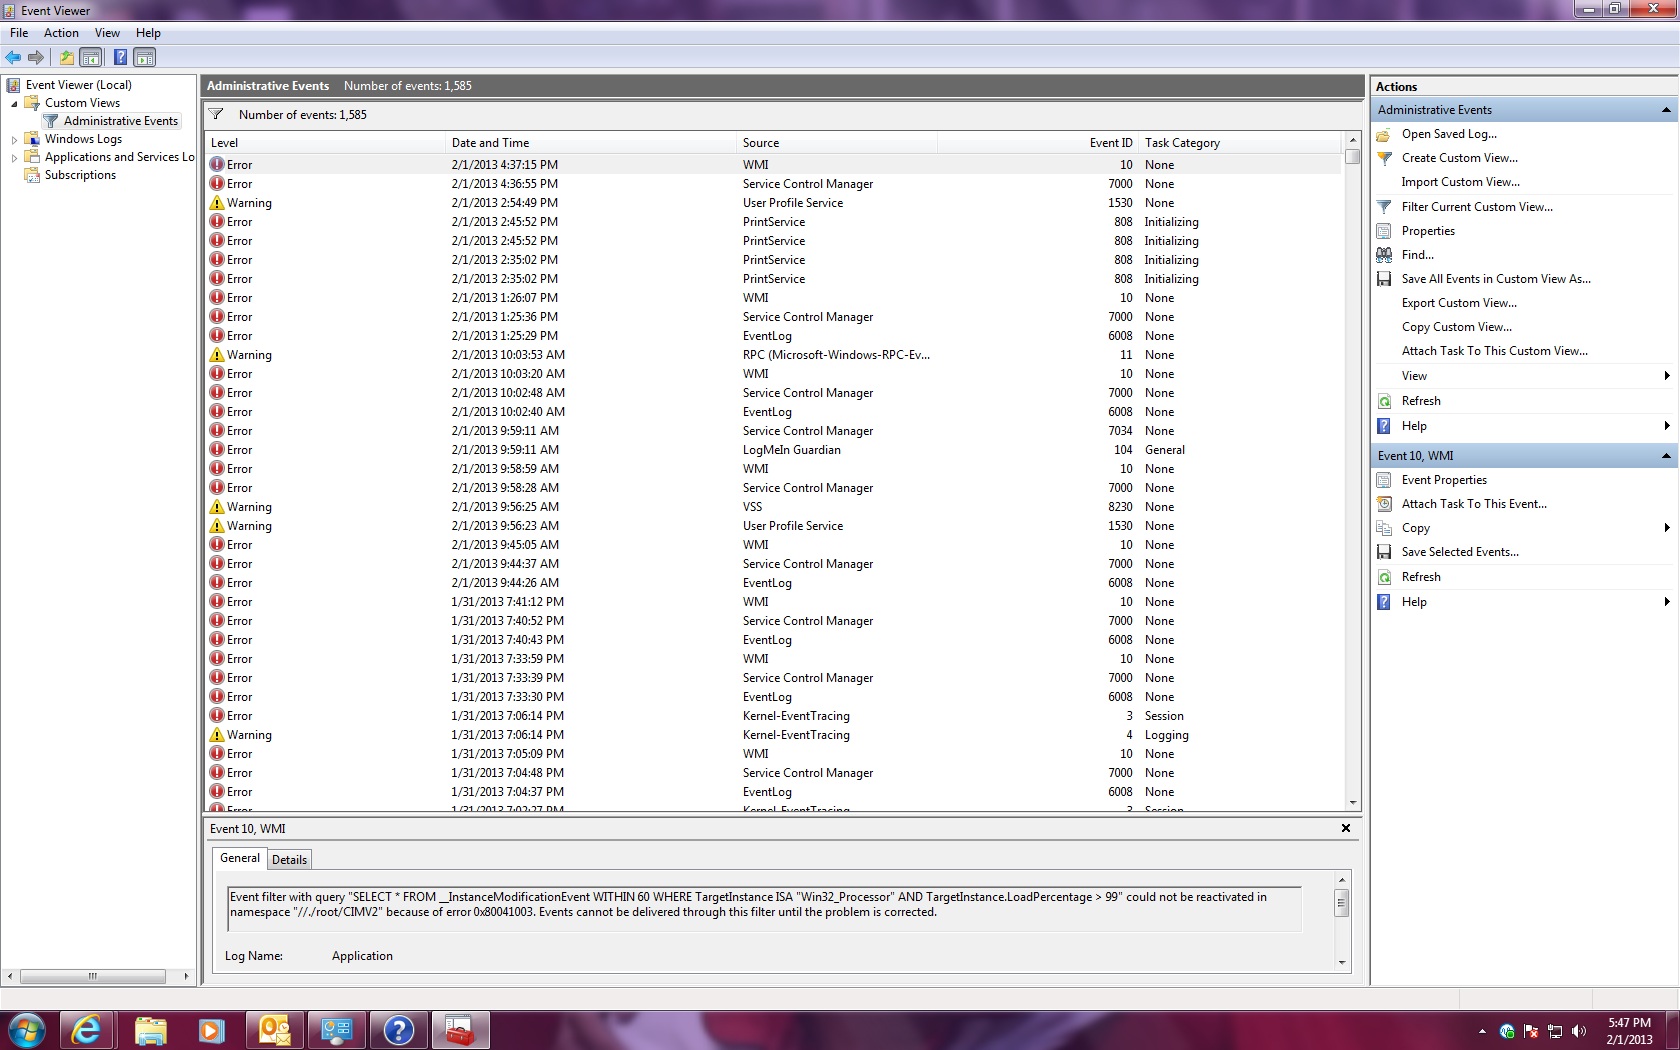The height and width of the screenshot is (1050, 1680).
Task: Sort by Date and Time column header
Action: [x=590, y=143]
